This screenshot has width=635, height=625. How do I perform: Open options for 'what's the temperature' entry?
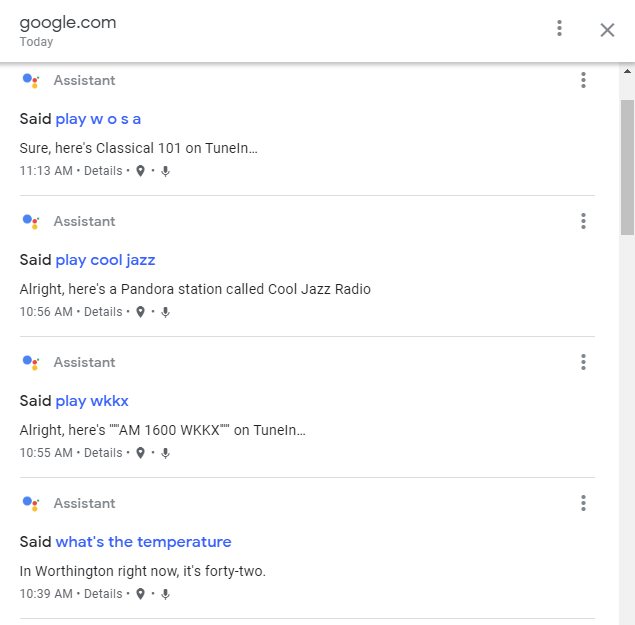tap(583, 503)
